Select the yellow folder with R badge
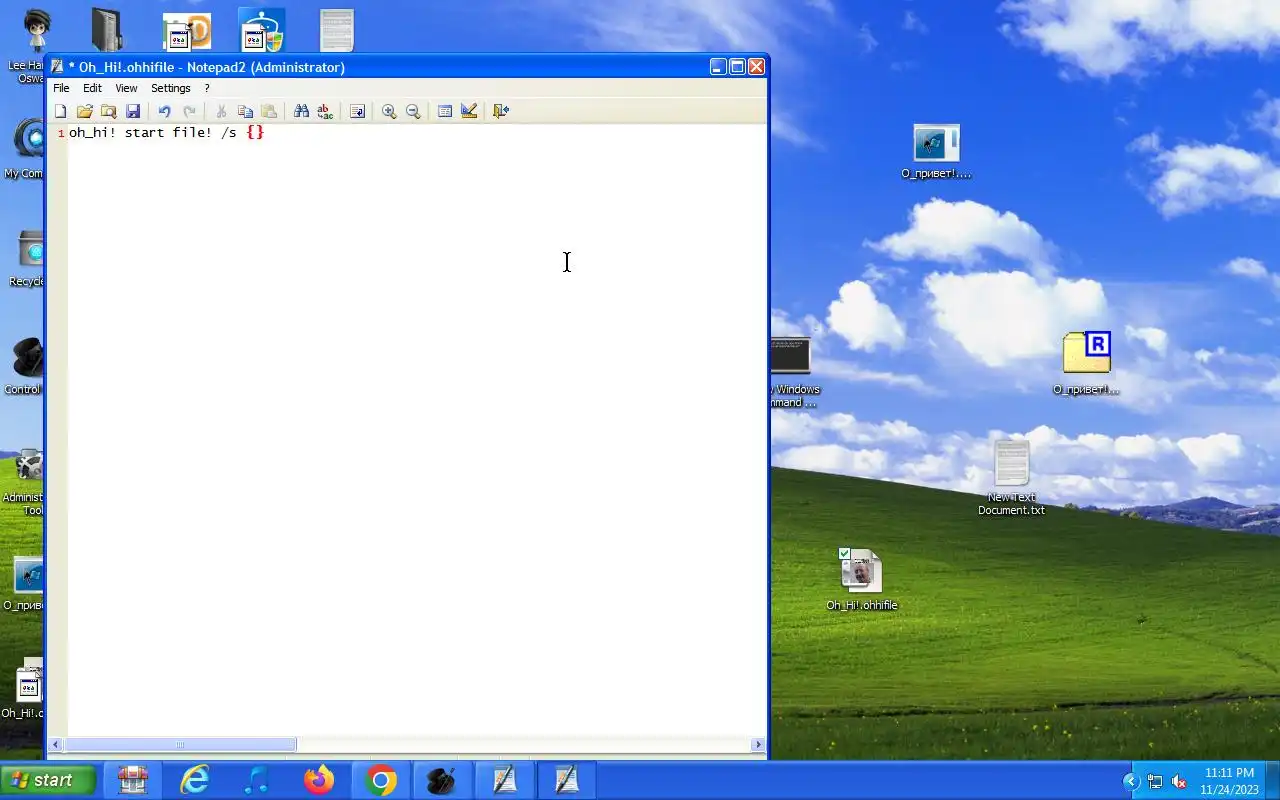 [x=1086, y=363]
